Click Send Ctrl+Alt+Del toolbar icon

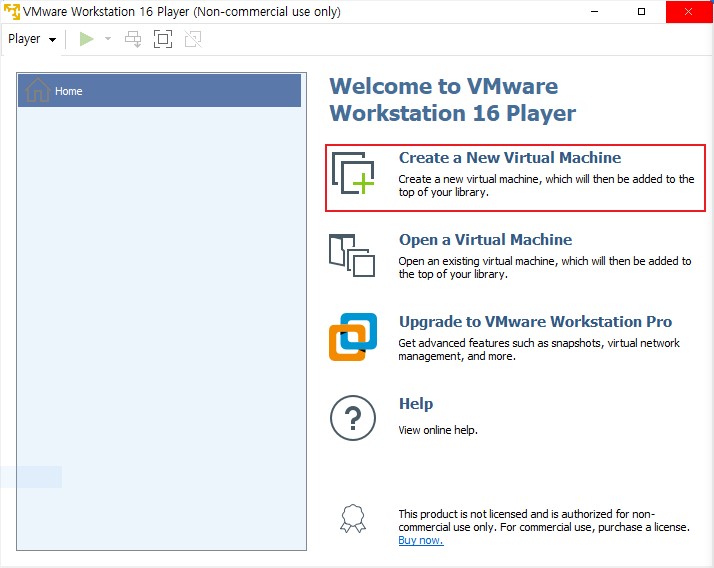(x=133, y=39)
